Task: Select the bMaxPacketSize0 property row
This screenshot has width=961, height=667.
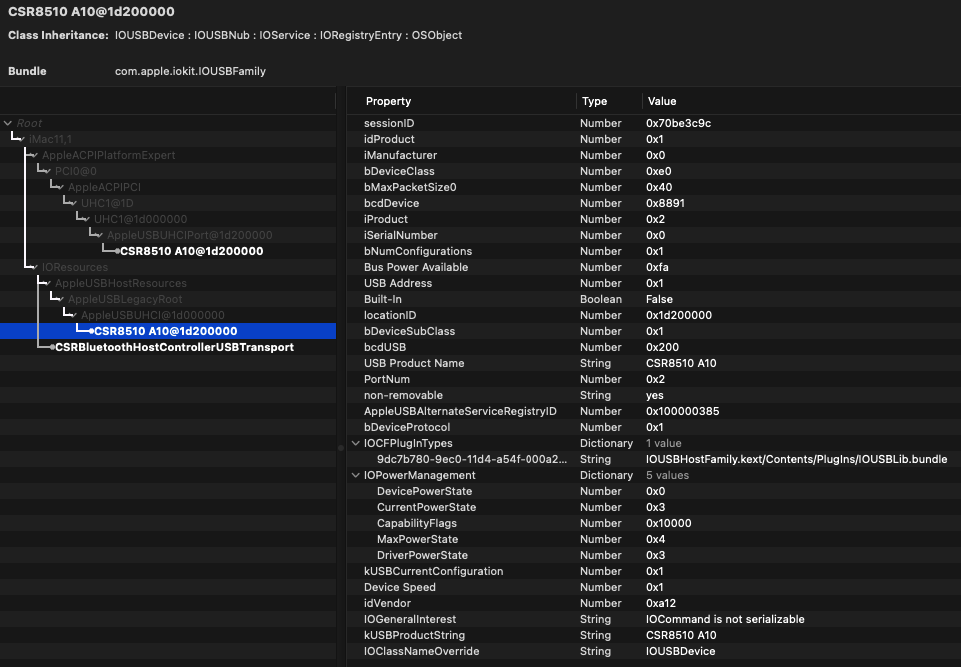Action: [653, 187]
